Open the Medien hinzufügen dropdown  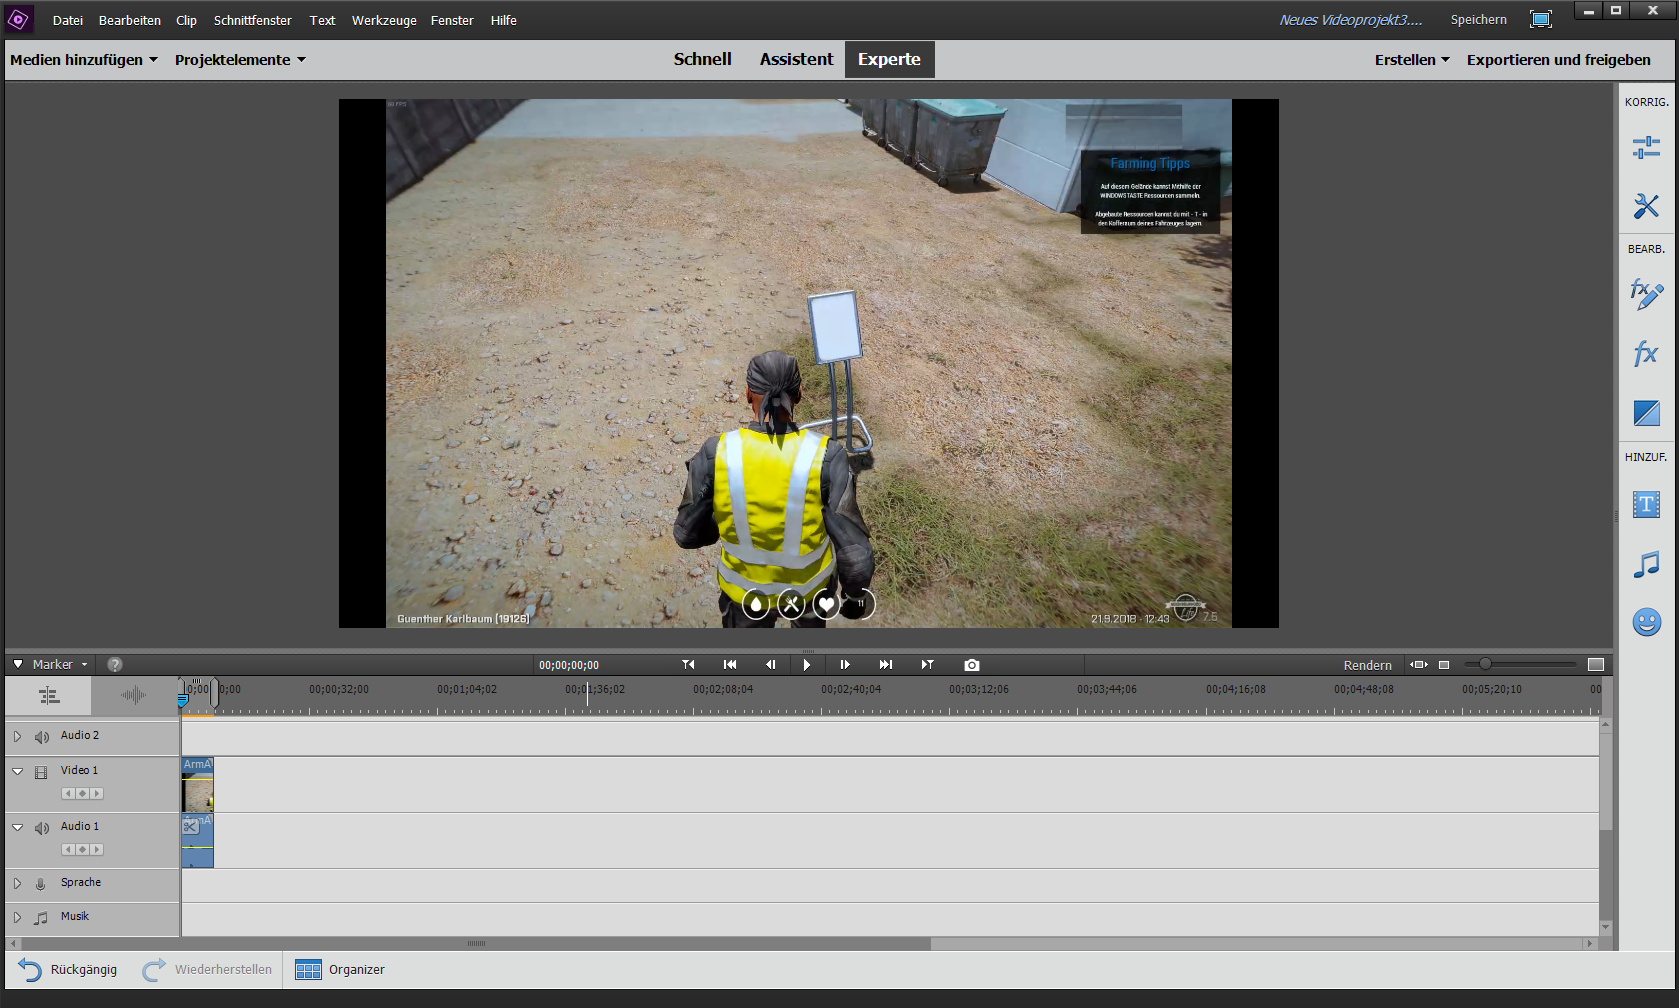[84, 60]
